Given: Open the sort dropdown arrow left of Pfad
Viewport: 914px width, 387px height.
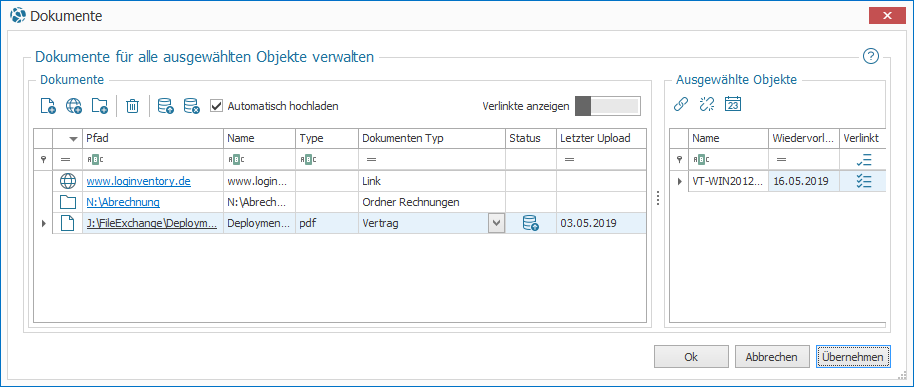Looking at the screenshot, I should (x=73, y=139).
